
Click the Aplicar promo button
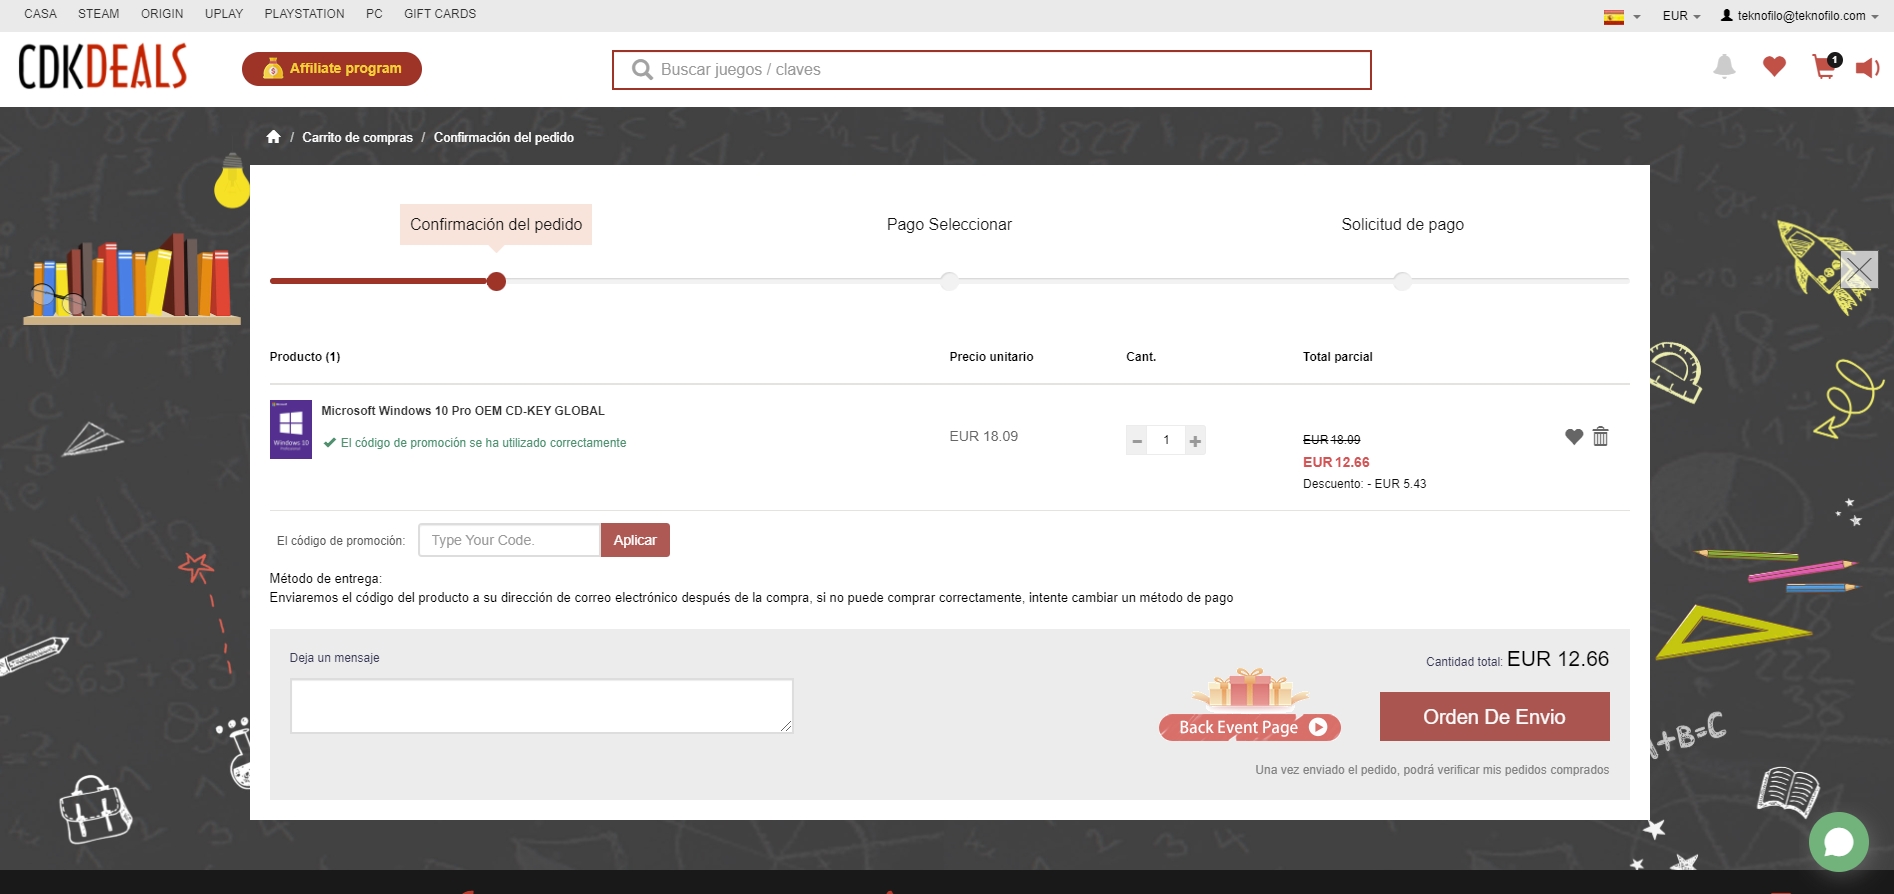tap(635, 540)
